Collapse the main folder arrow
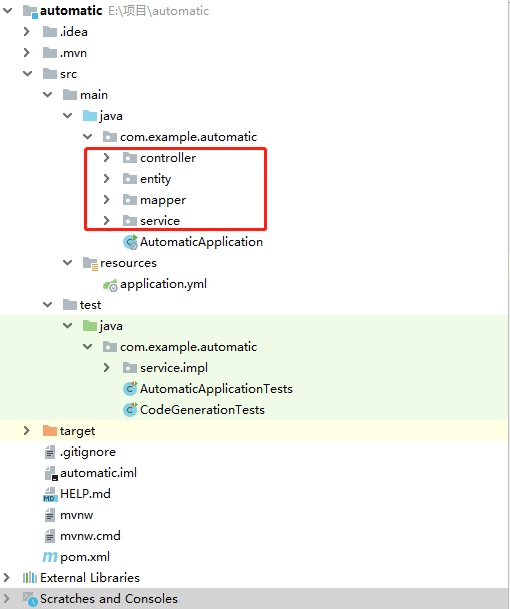 48,94
